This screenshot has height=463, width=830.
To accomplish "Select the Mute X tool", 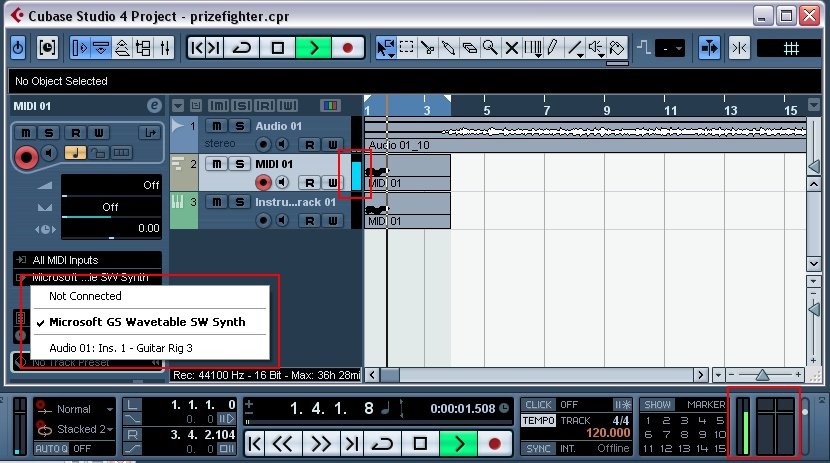I will [511, 48].
